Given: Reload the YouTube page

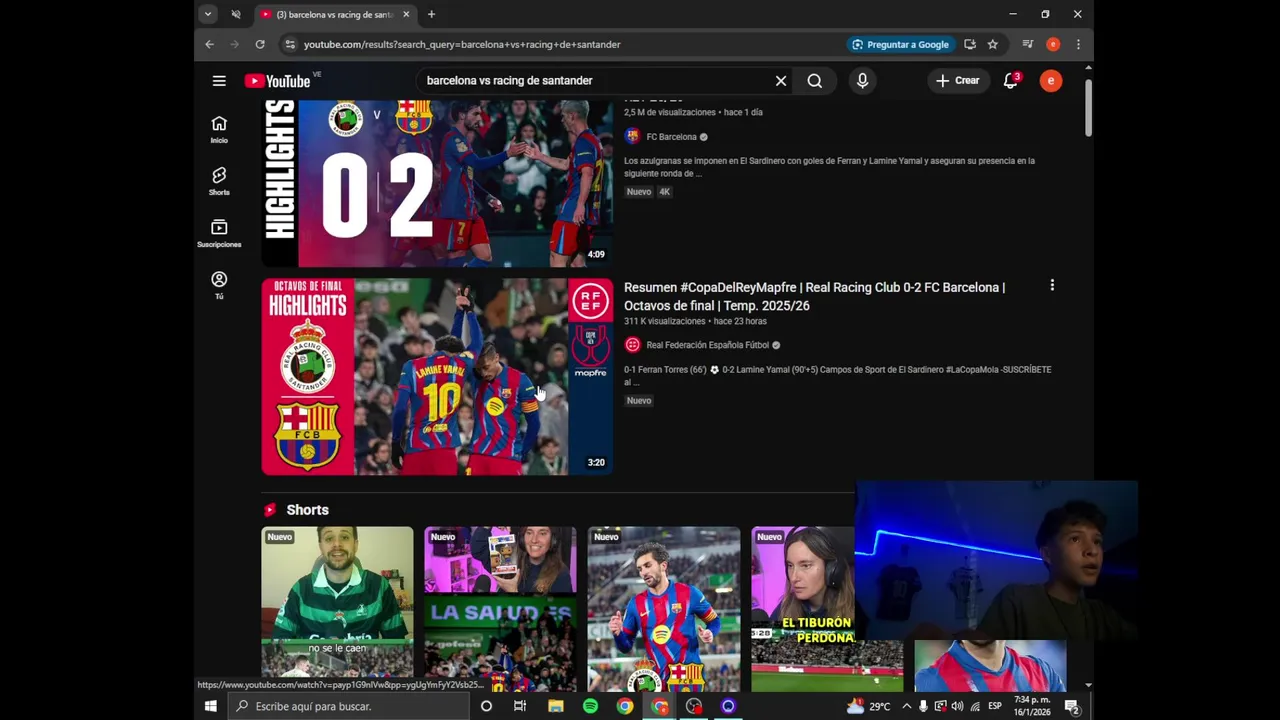Looking at the screenshot, I should [x=260, y=44].
